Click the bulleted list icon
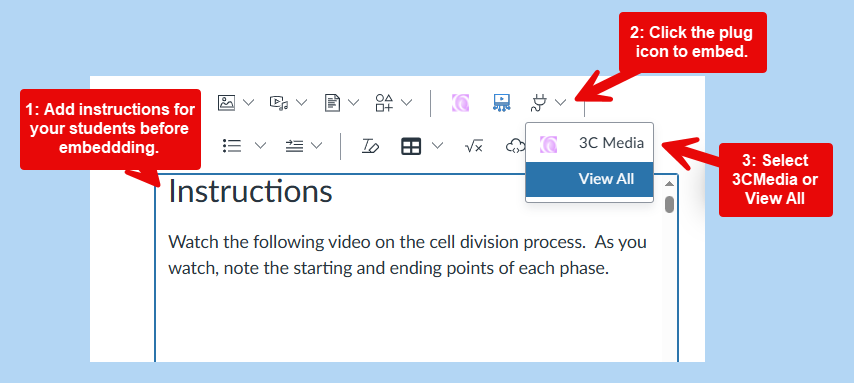Screen dimensions: 854x383 click(232, 145)
